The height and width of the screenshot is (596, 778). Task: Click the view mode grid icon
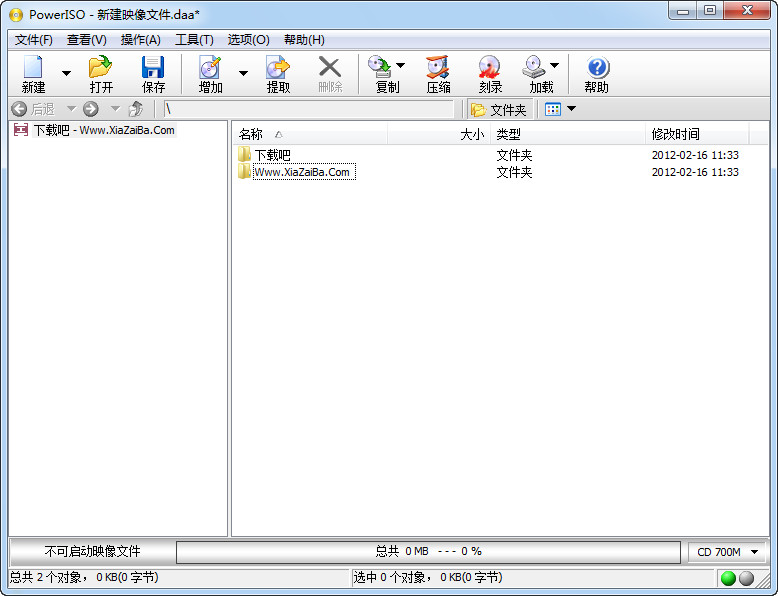pyautogui.click(x=553, y=109)
